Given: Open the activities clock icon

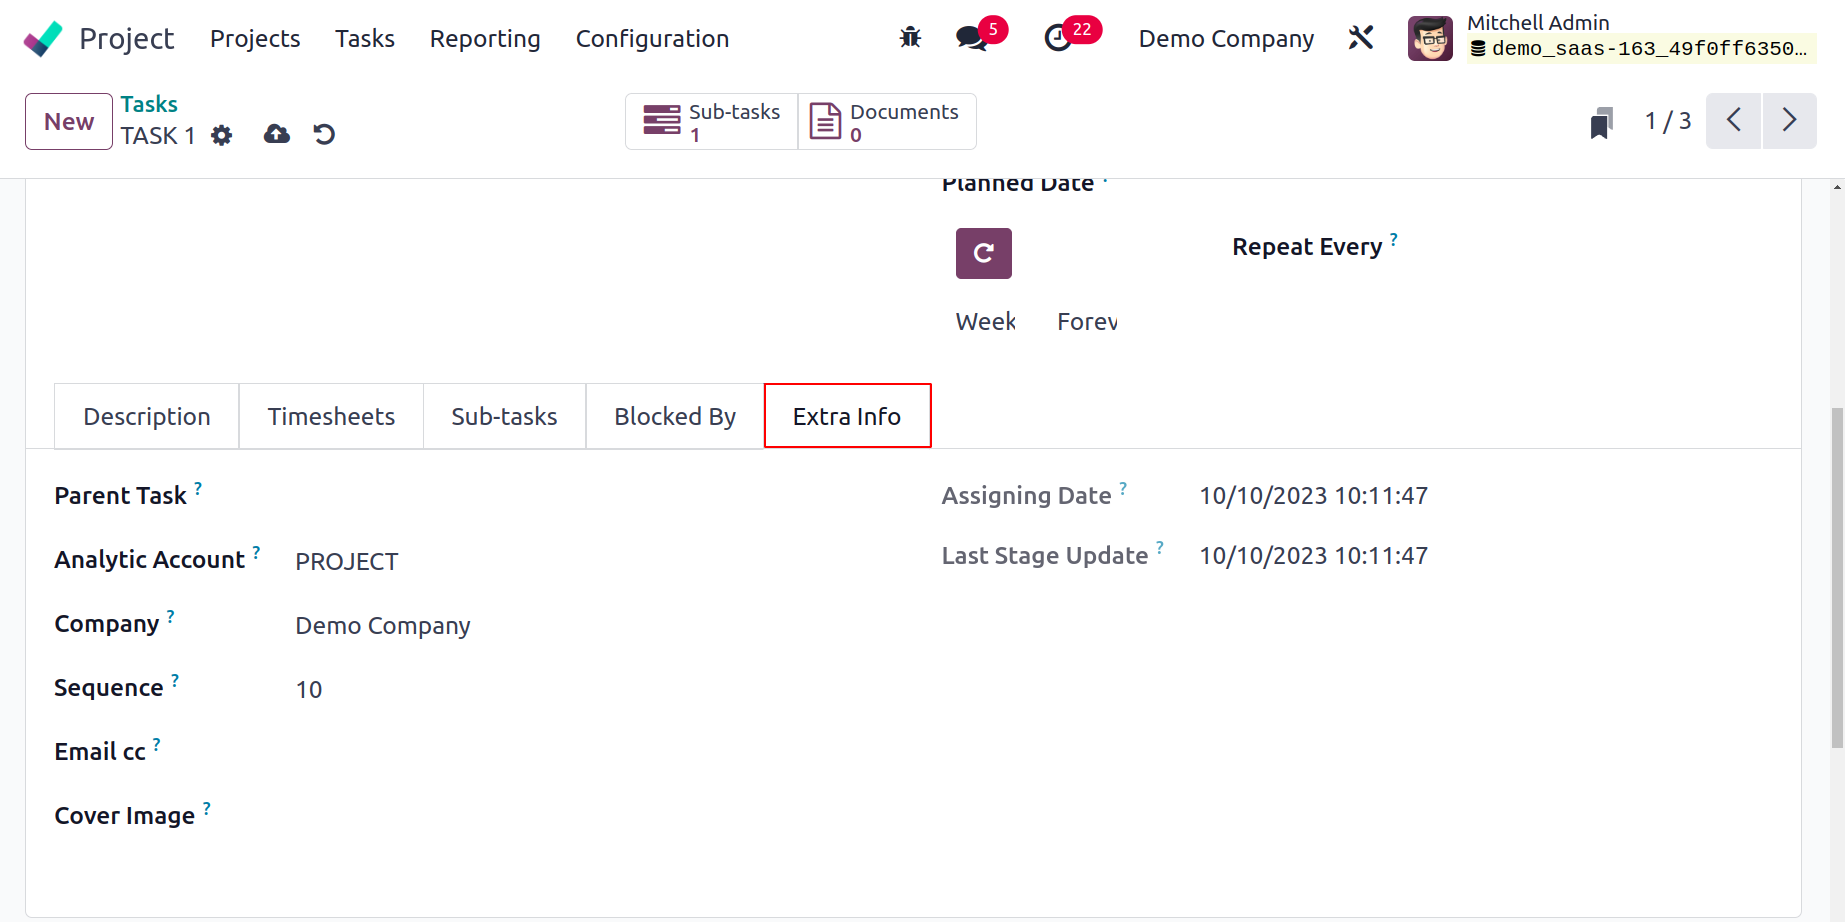Looking at the screenshot, I should (1058, 38).
